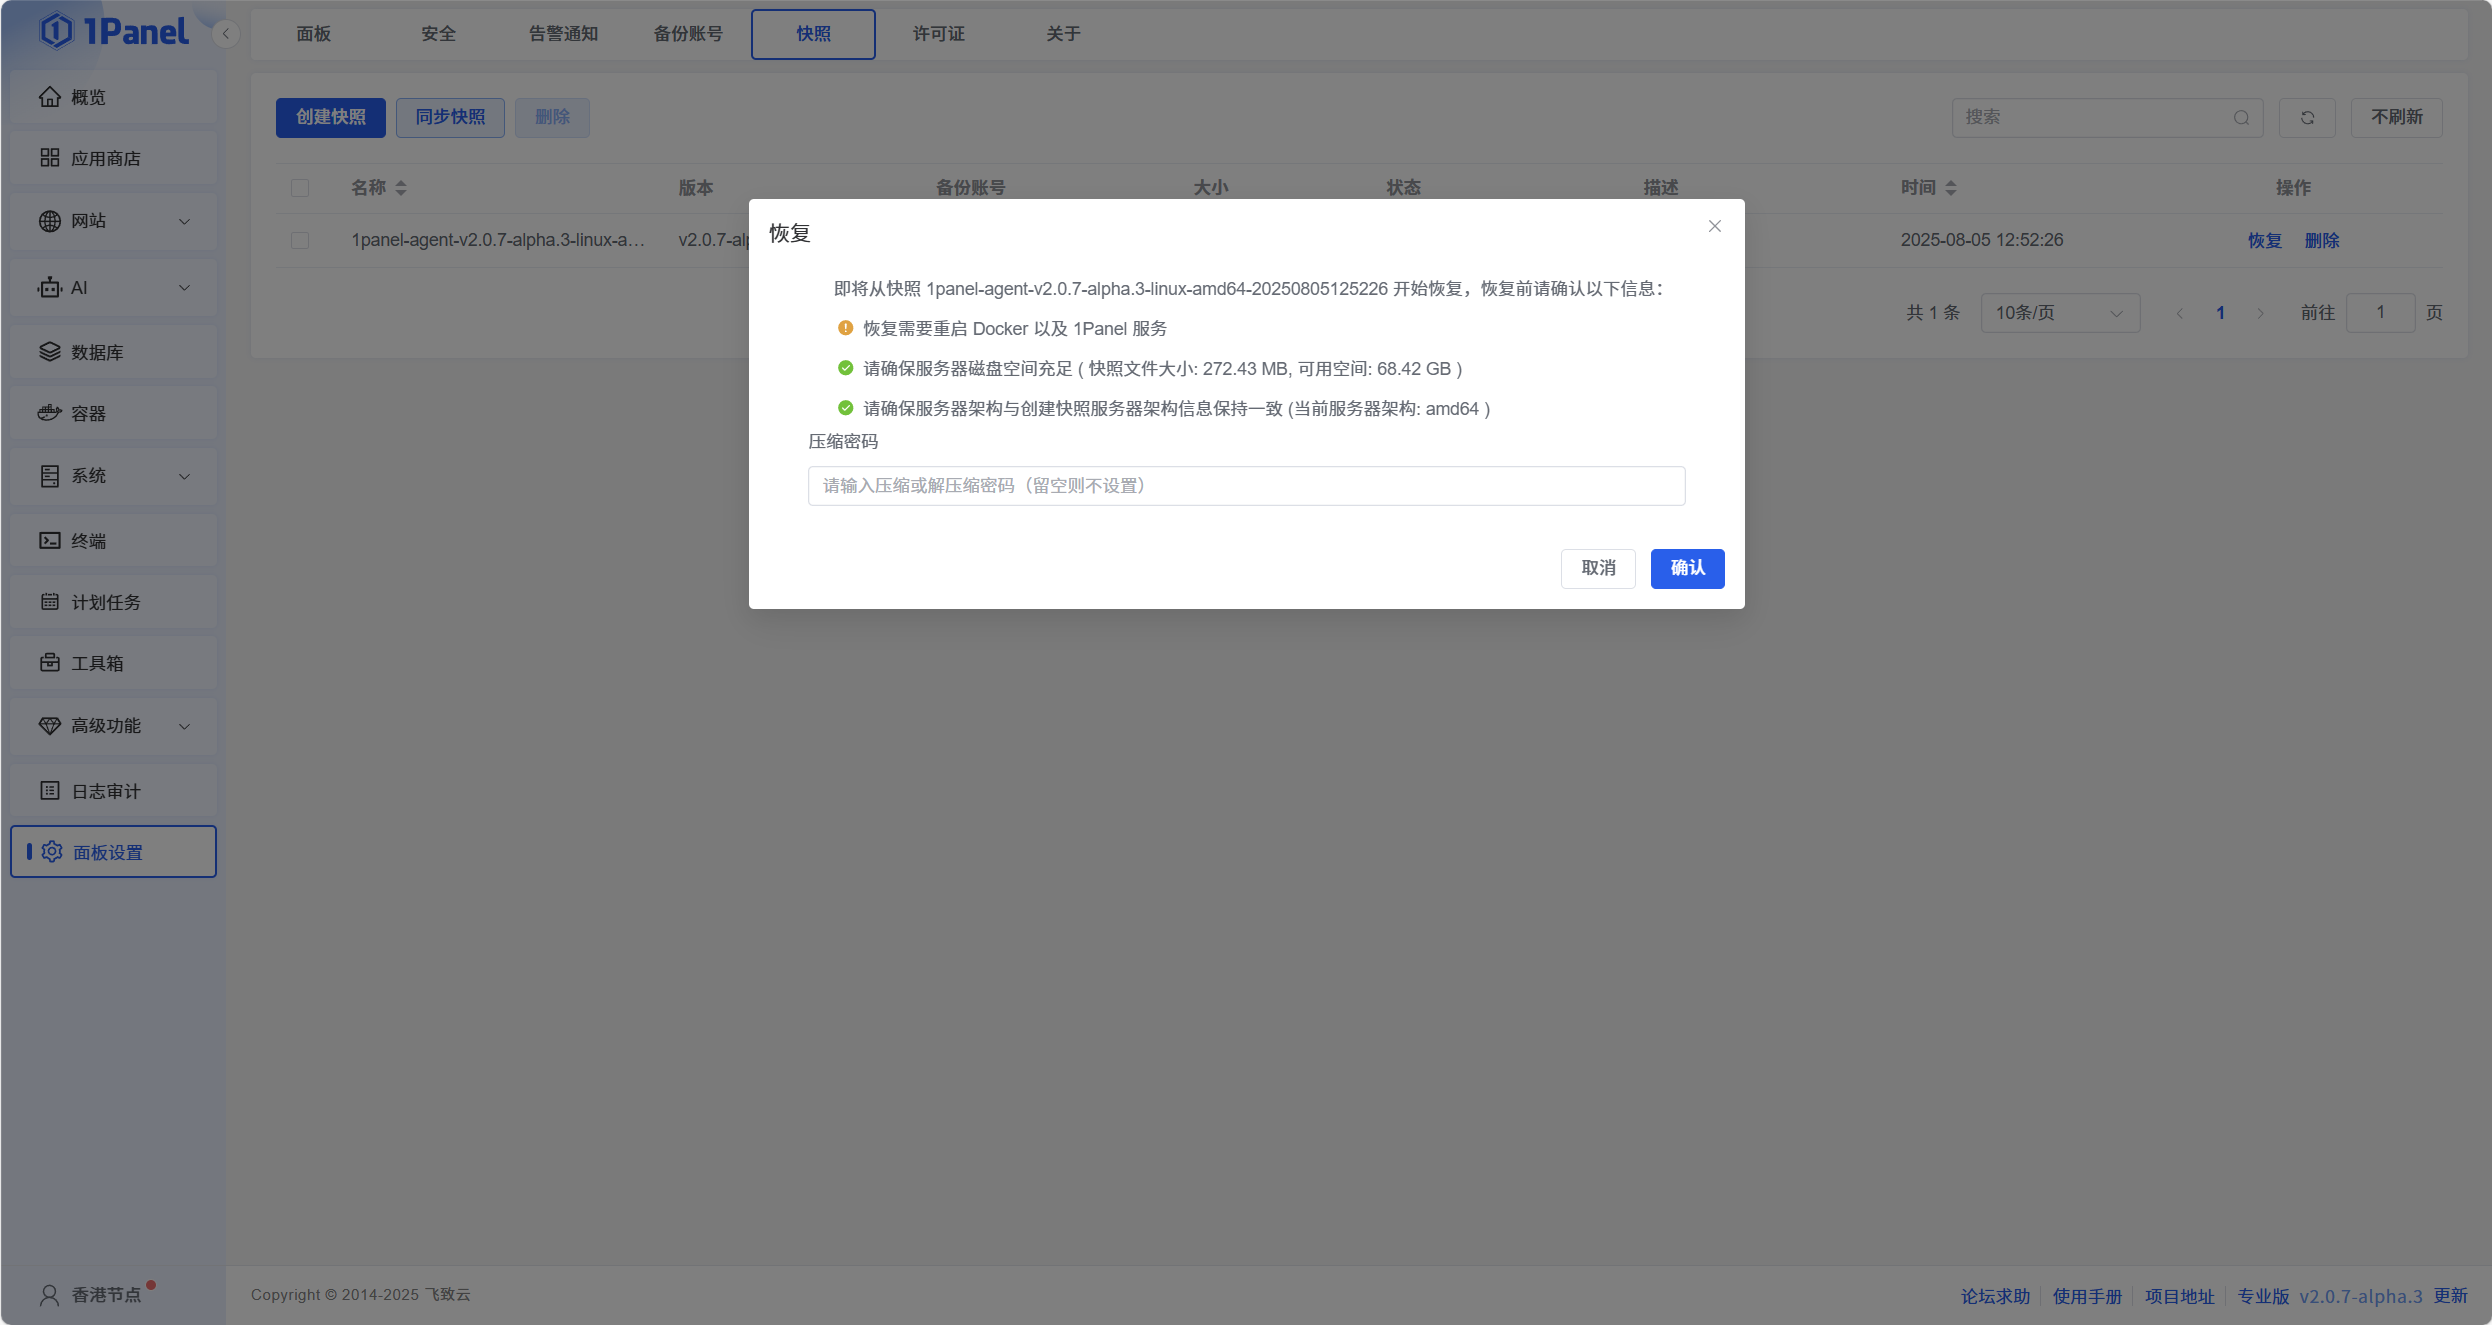Viewport: 2492px width, 1325px height.
Task: Click the 高级功能 diamond icon
Action: pos(50,726)
